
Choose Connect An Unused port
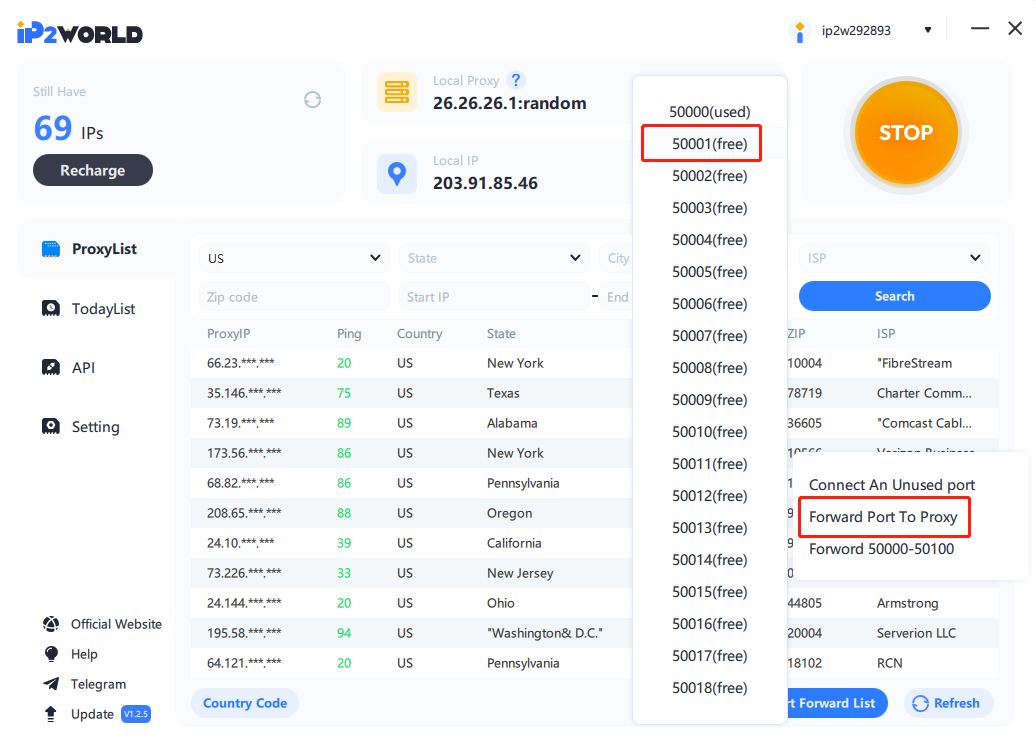pos(892,485)
